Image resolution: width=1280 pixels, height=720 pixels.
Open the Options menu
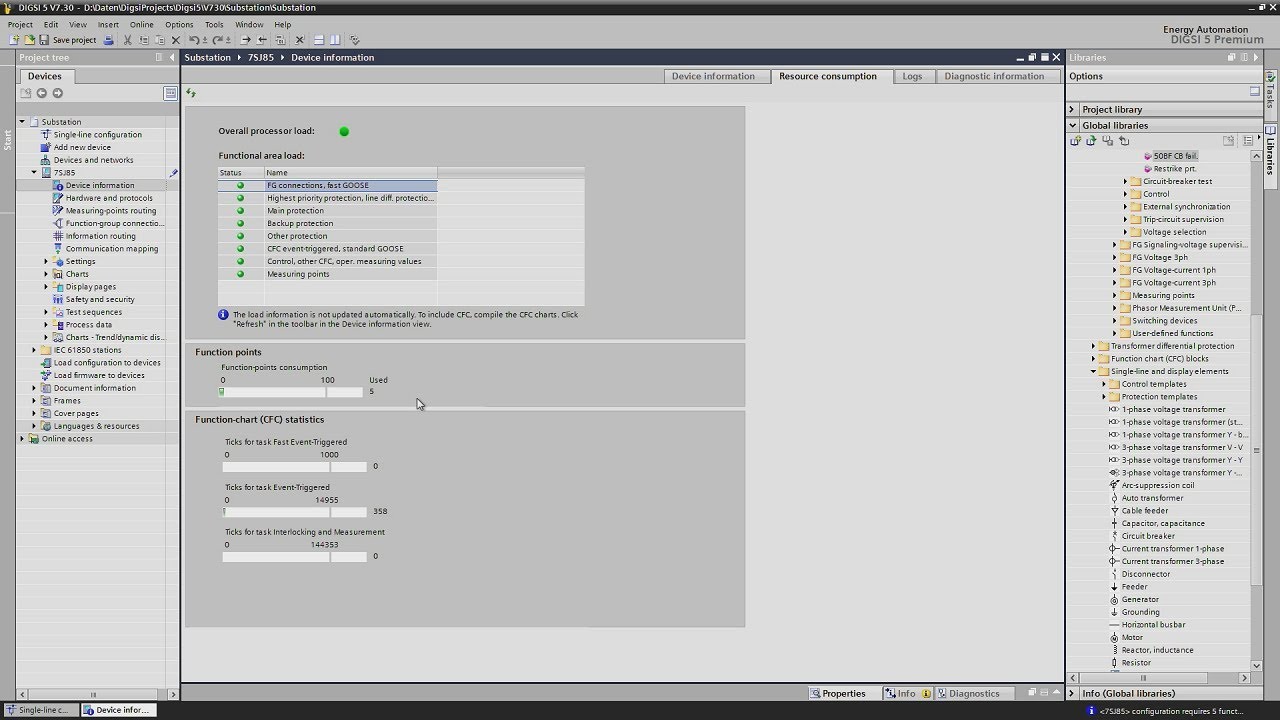179,24
